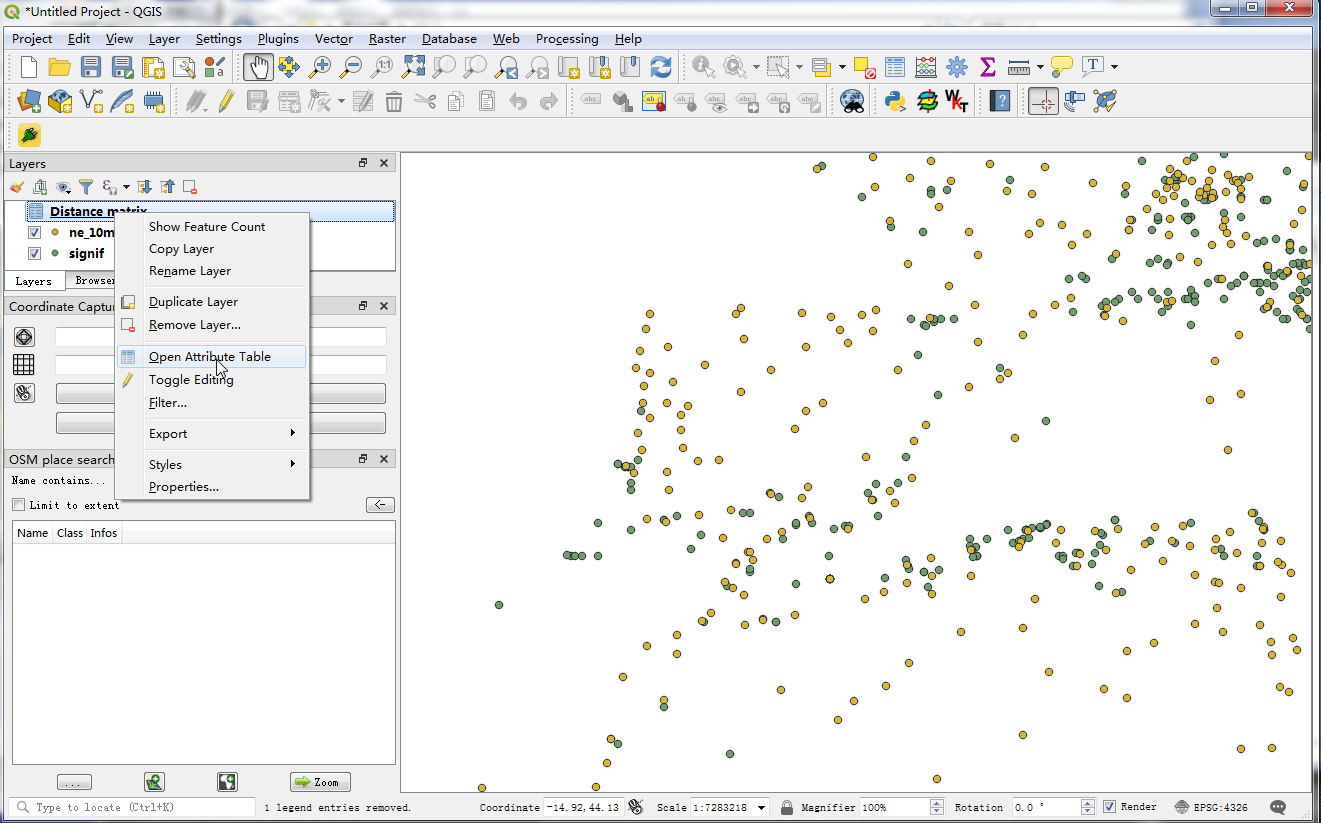1321x823 pixels.
Task: Open the Scale dropdown in status bar
Action: 762,807
